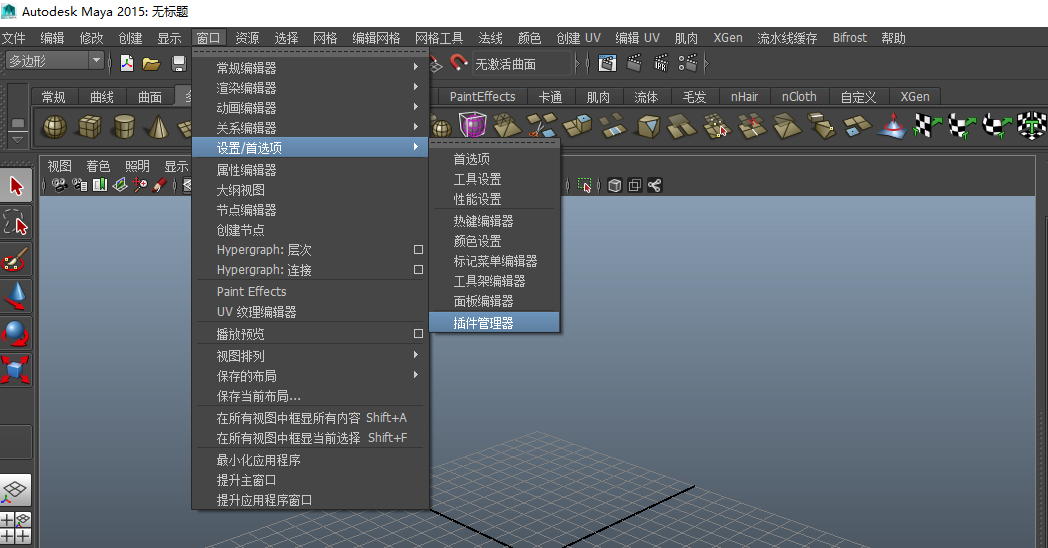This screenshot has height=548, width=1048.
Task: Click the checkered T unfold UV icon
Action: pos(1032,126)
